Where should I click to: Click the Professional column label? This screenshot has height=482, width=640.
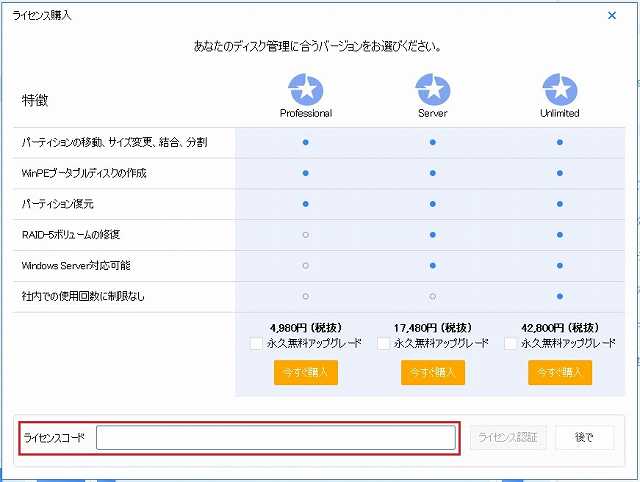(x=306, y=113)
